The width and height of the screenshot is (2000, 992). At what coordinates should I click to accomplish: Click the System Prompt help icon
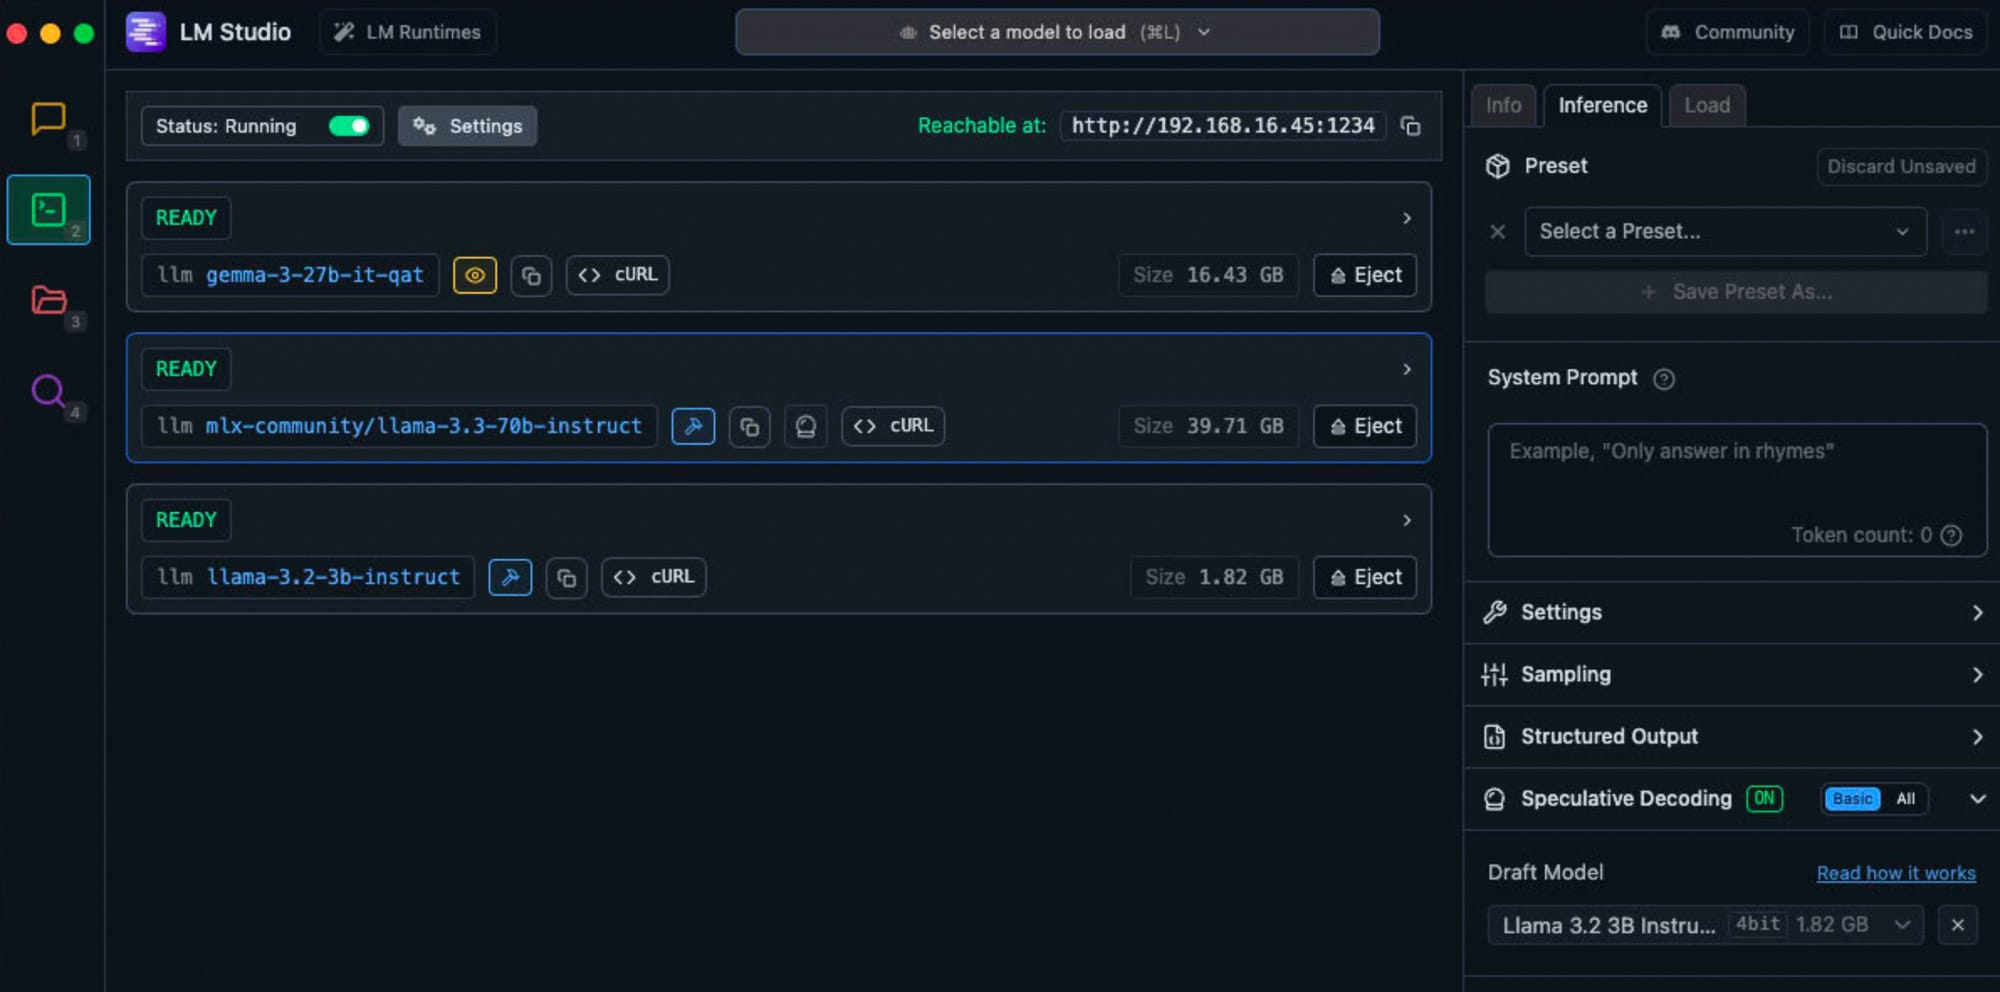coord(1664,379)
